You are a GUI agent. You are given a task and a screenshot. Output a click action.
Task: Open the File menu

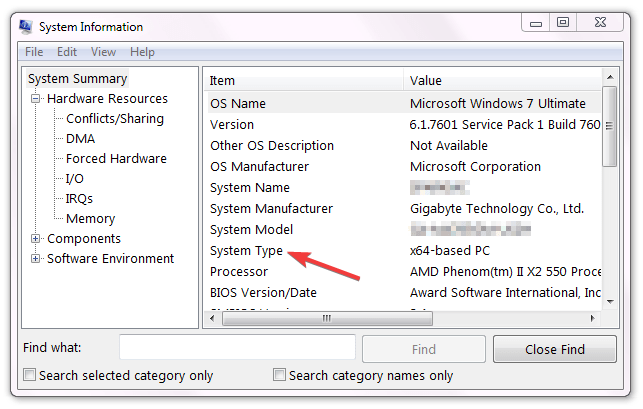34,52
